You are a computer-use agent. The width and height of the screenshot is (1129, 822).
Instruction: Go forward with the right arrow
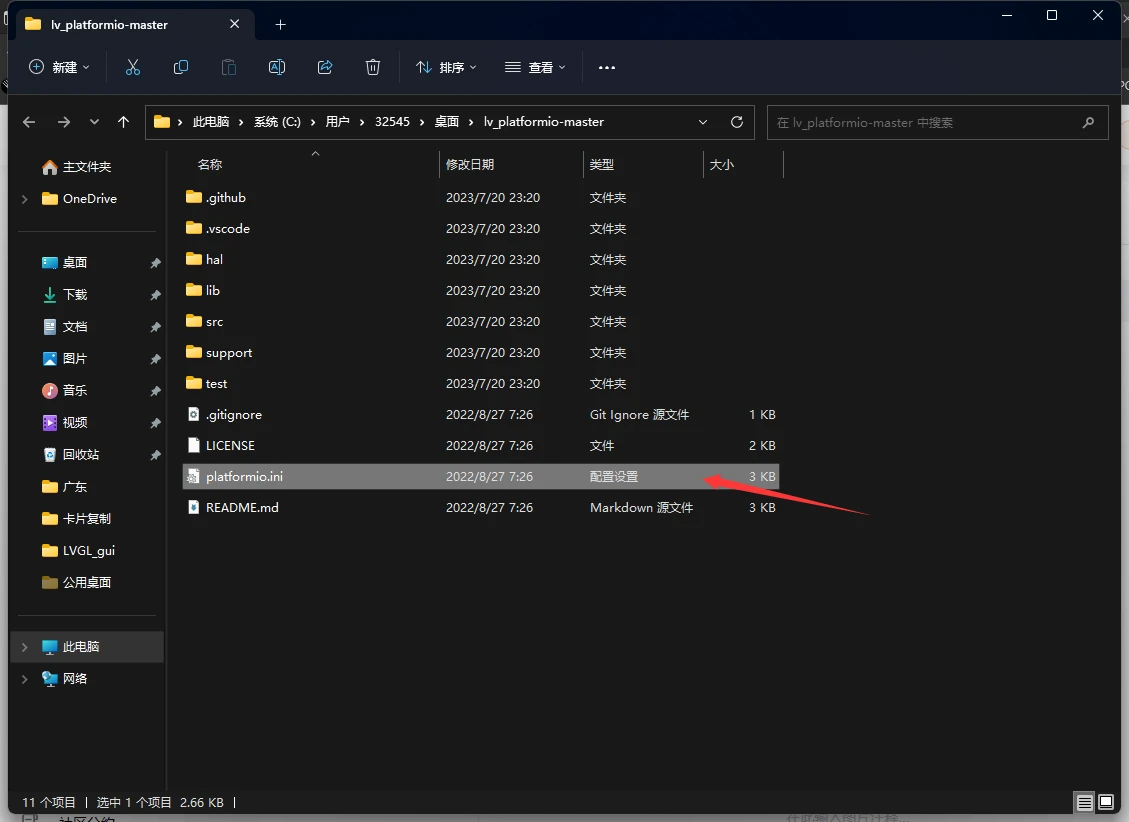pyautogui.click(x=64, y=122)
